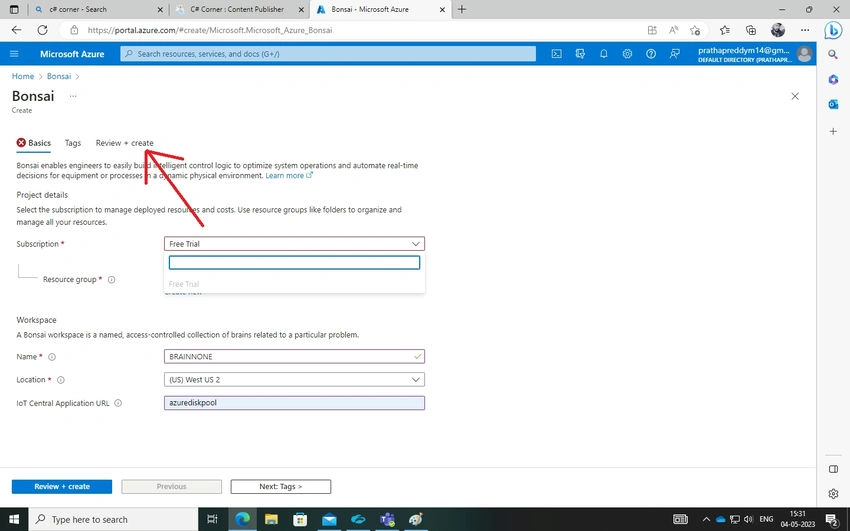Screen dimensions: 850x531
Task: Add a new item to the Edge sidebar
Action: click(833, 131)
